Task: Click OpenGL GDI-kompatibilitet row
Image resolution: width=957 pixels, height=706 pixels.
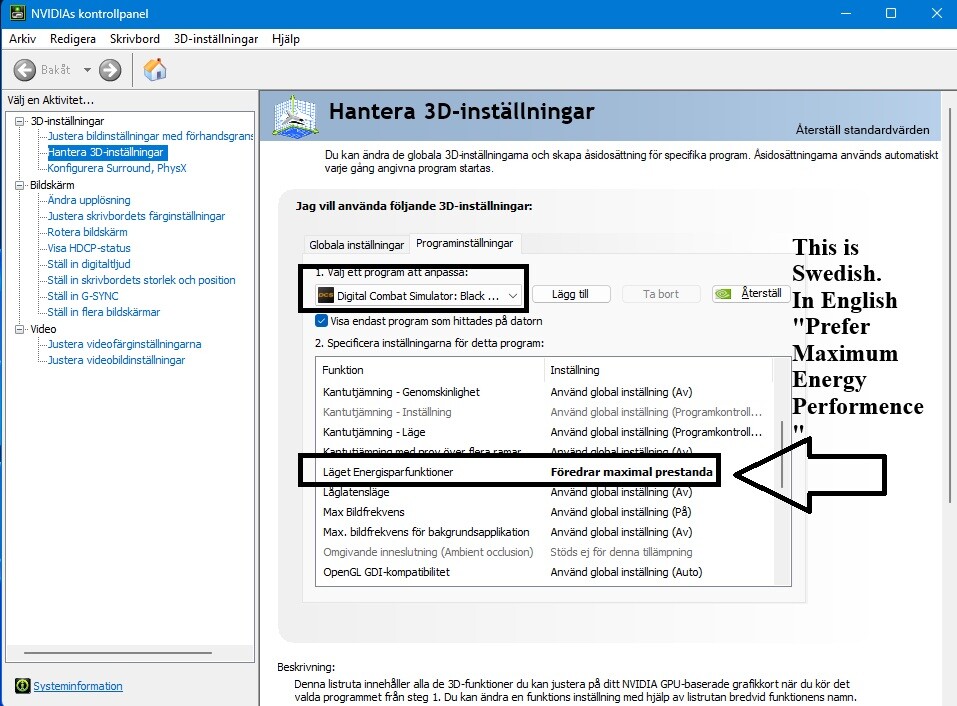Action: (544, 572)
